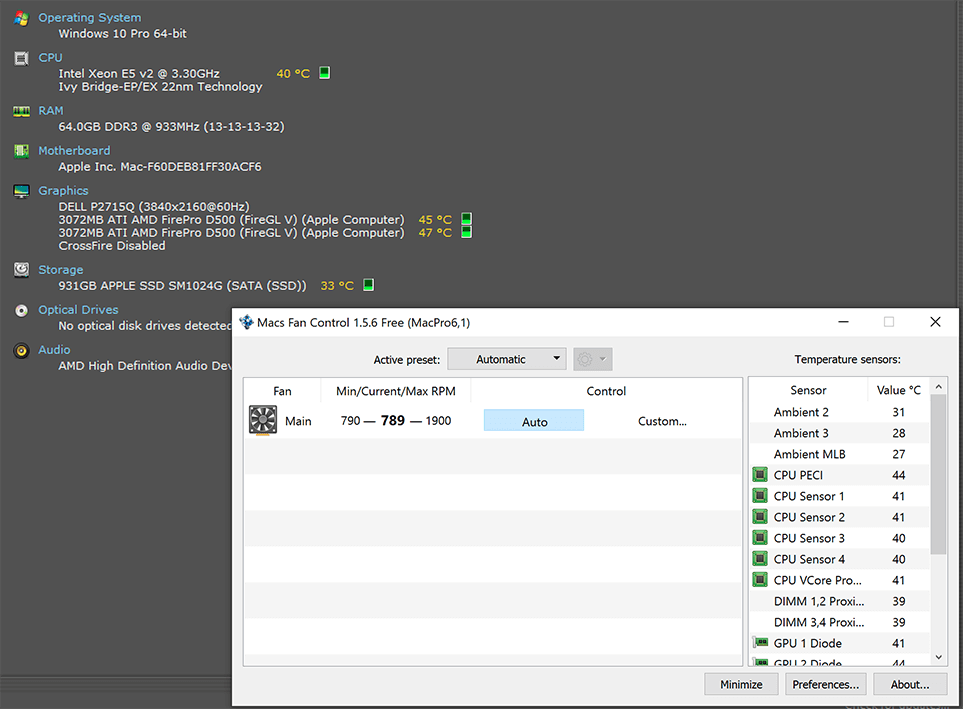963x709 pixels.
Task: Sort sensors by Value °C column header
Action: (x=899, y=390)
